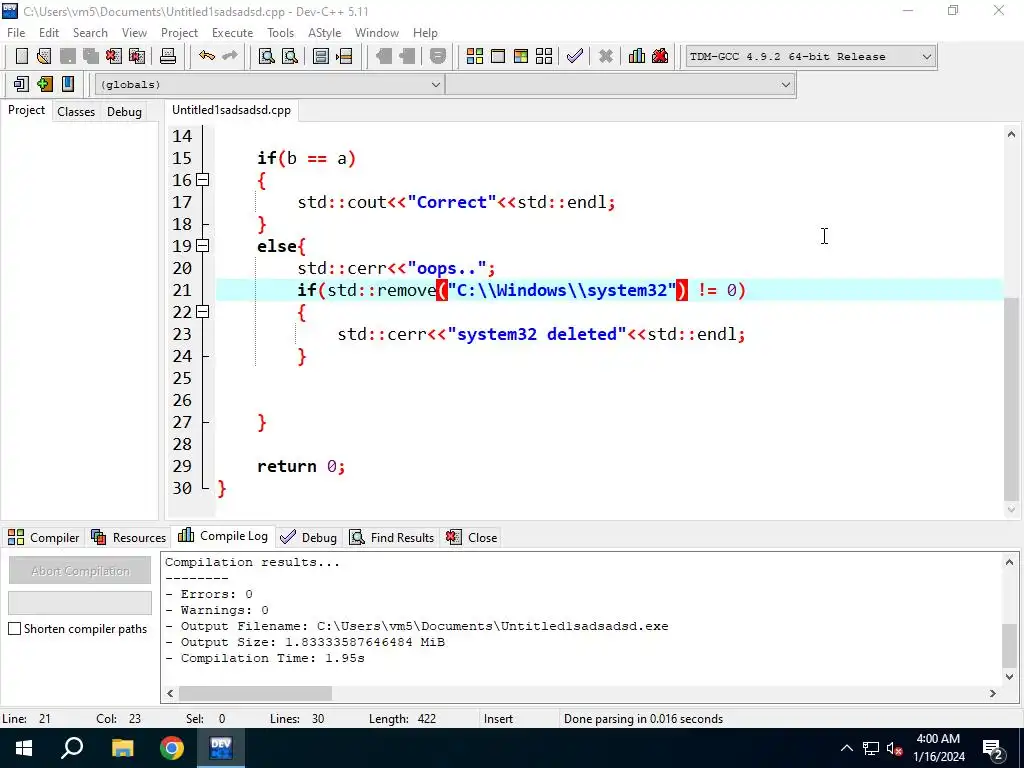Viewport: 1024px width, 768px height.
Task: Open the View menu
Action: 134,33
